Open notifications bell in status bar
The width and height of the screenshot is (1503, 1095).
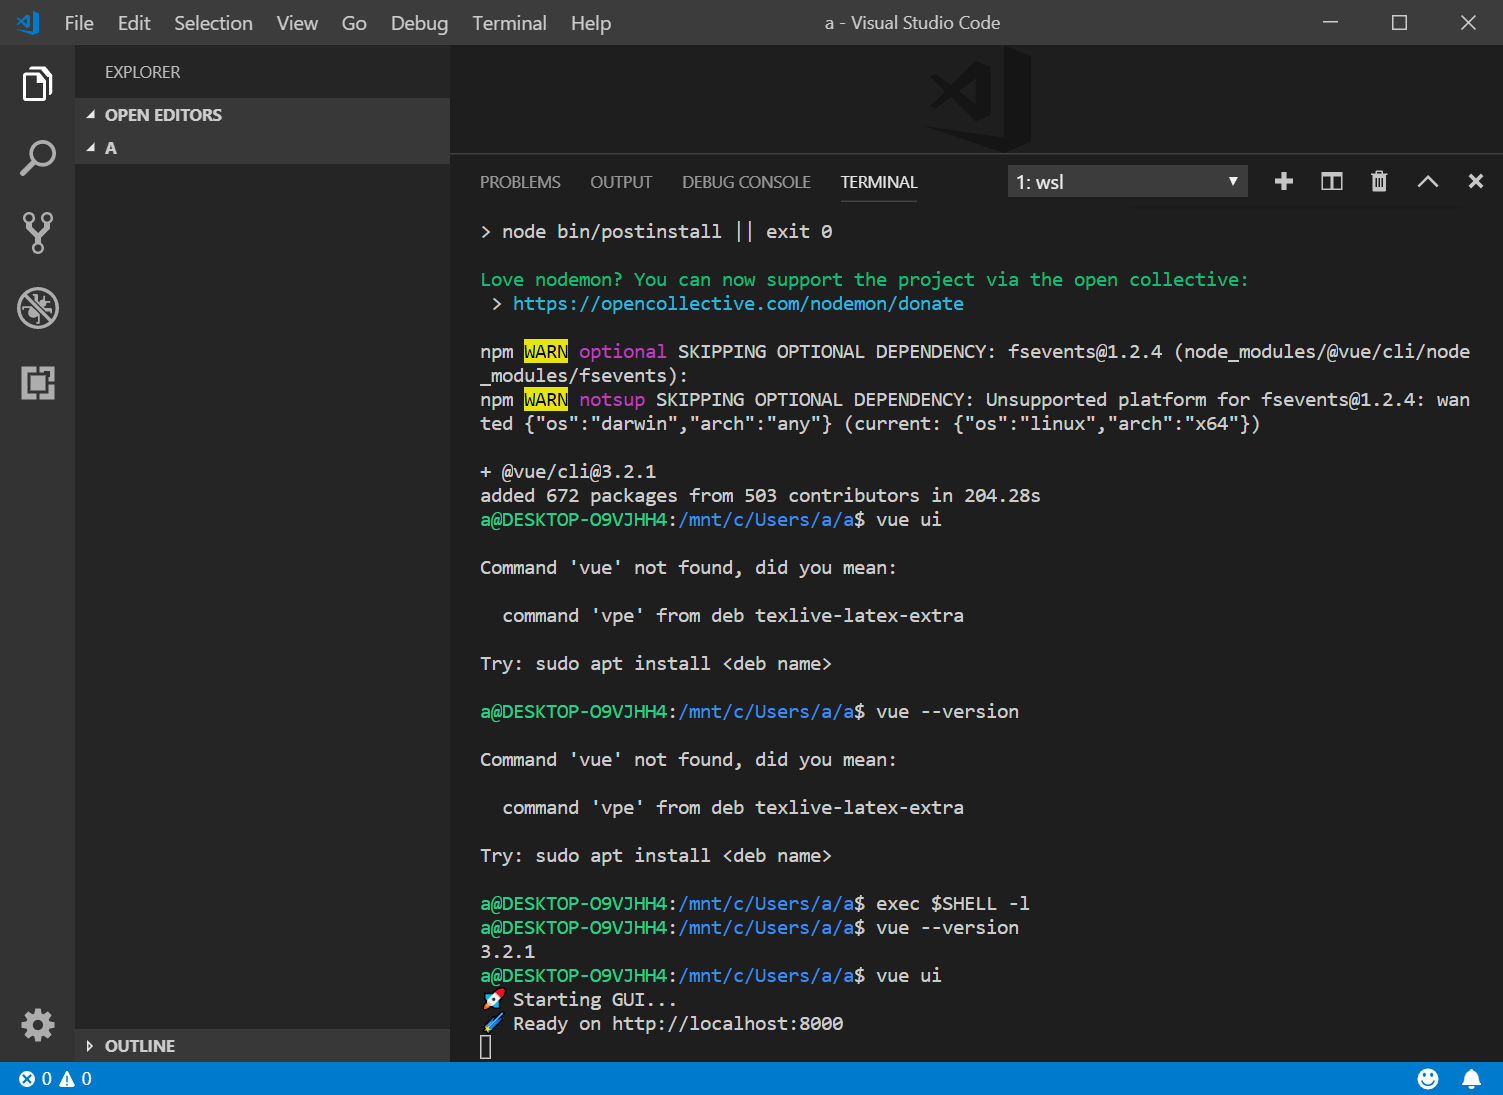pyautogui.click(x=1472, y=1078)
